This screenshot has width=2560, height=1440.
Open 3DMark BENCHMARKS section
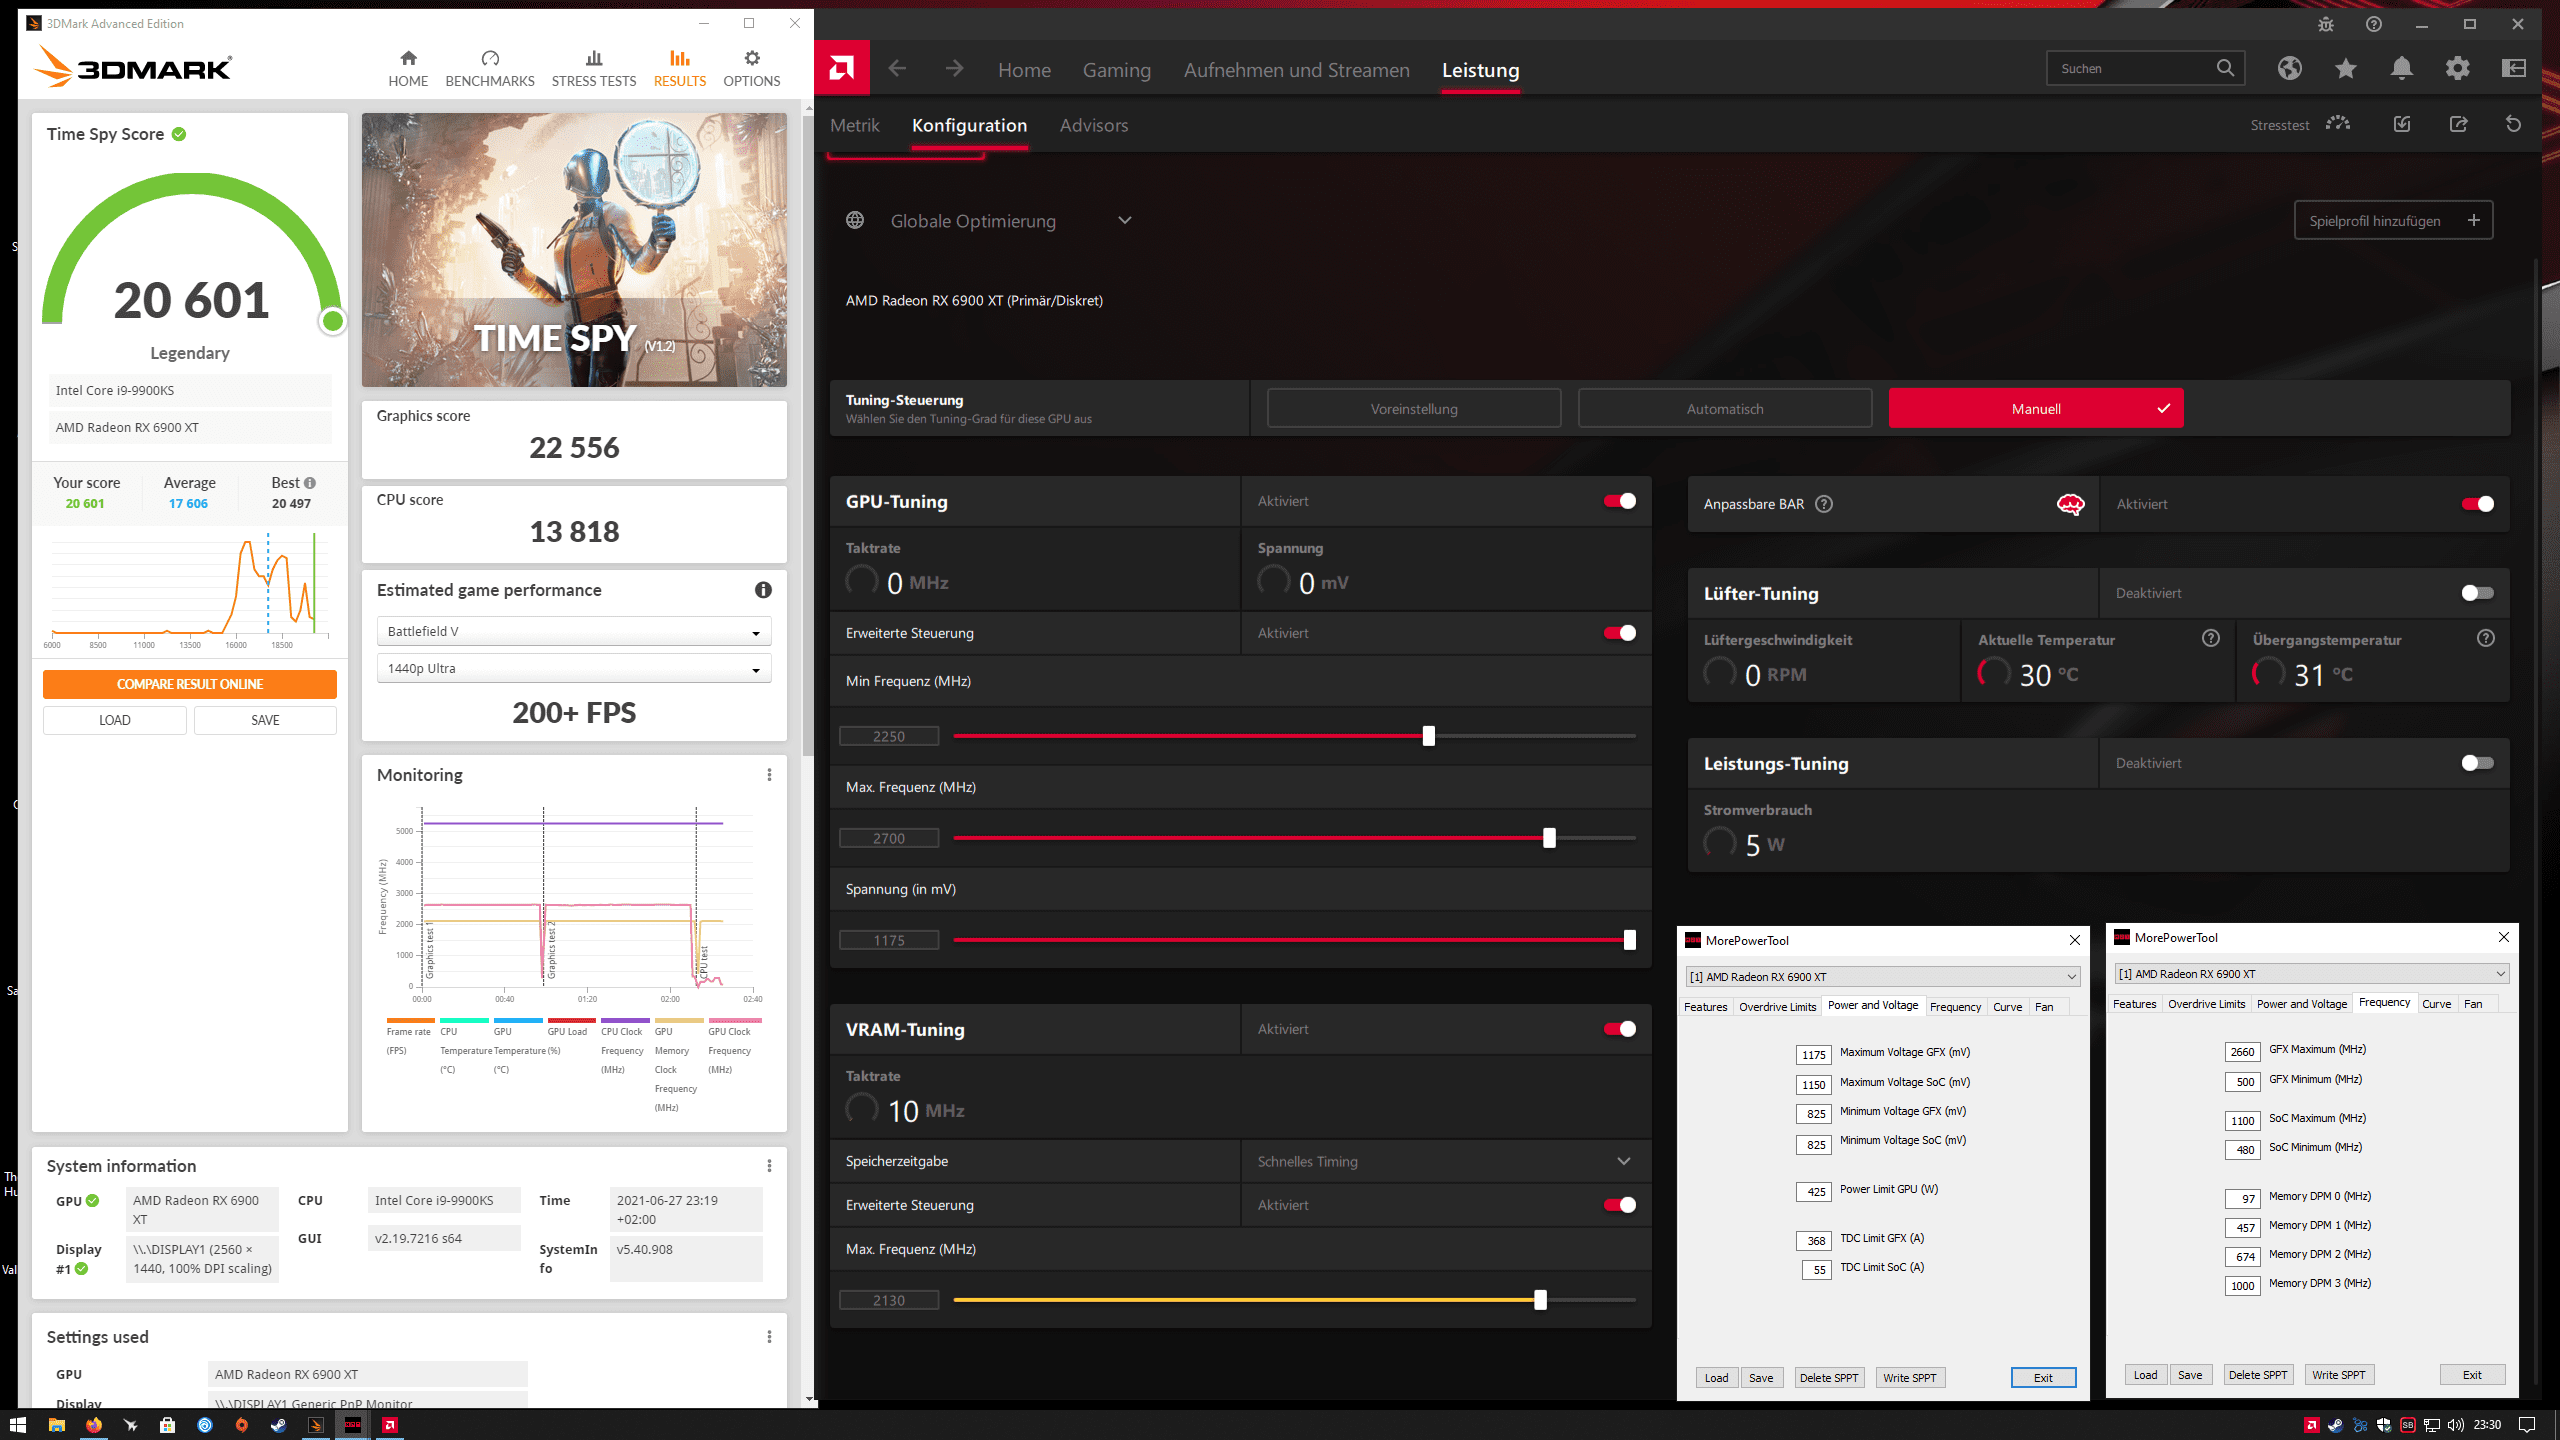(489, 68)
